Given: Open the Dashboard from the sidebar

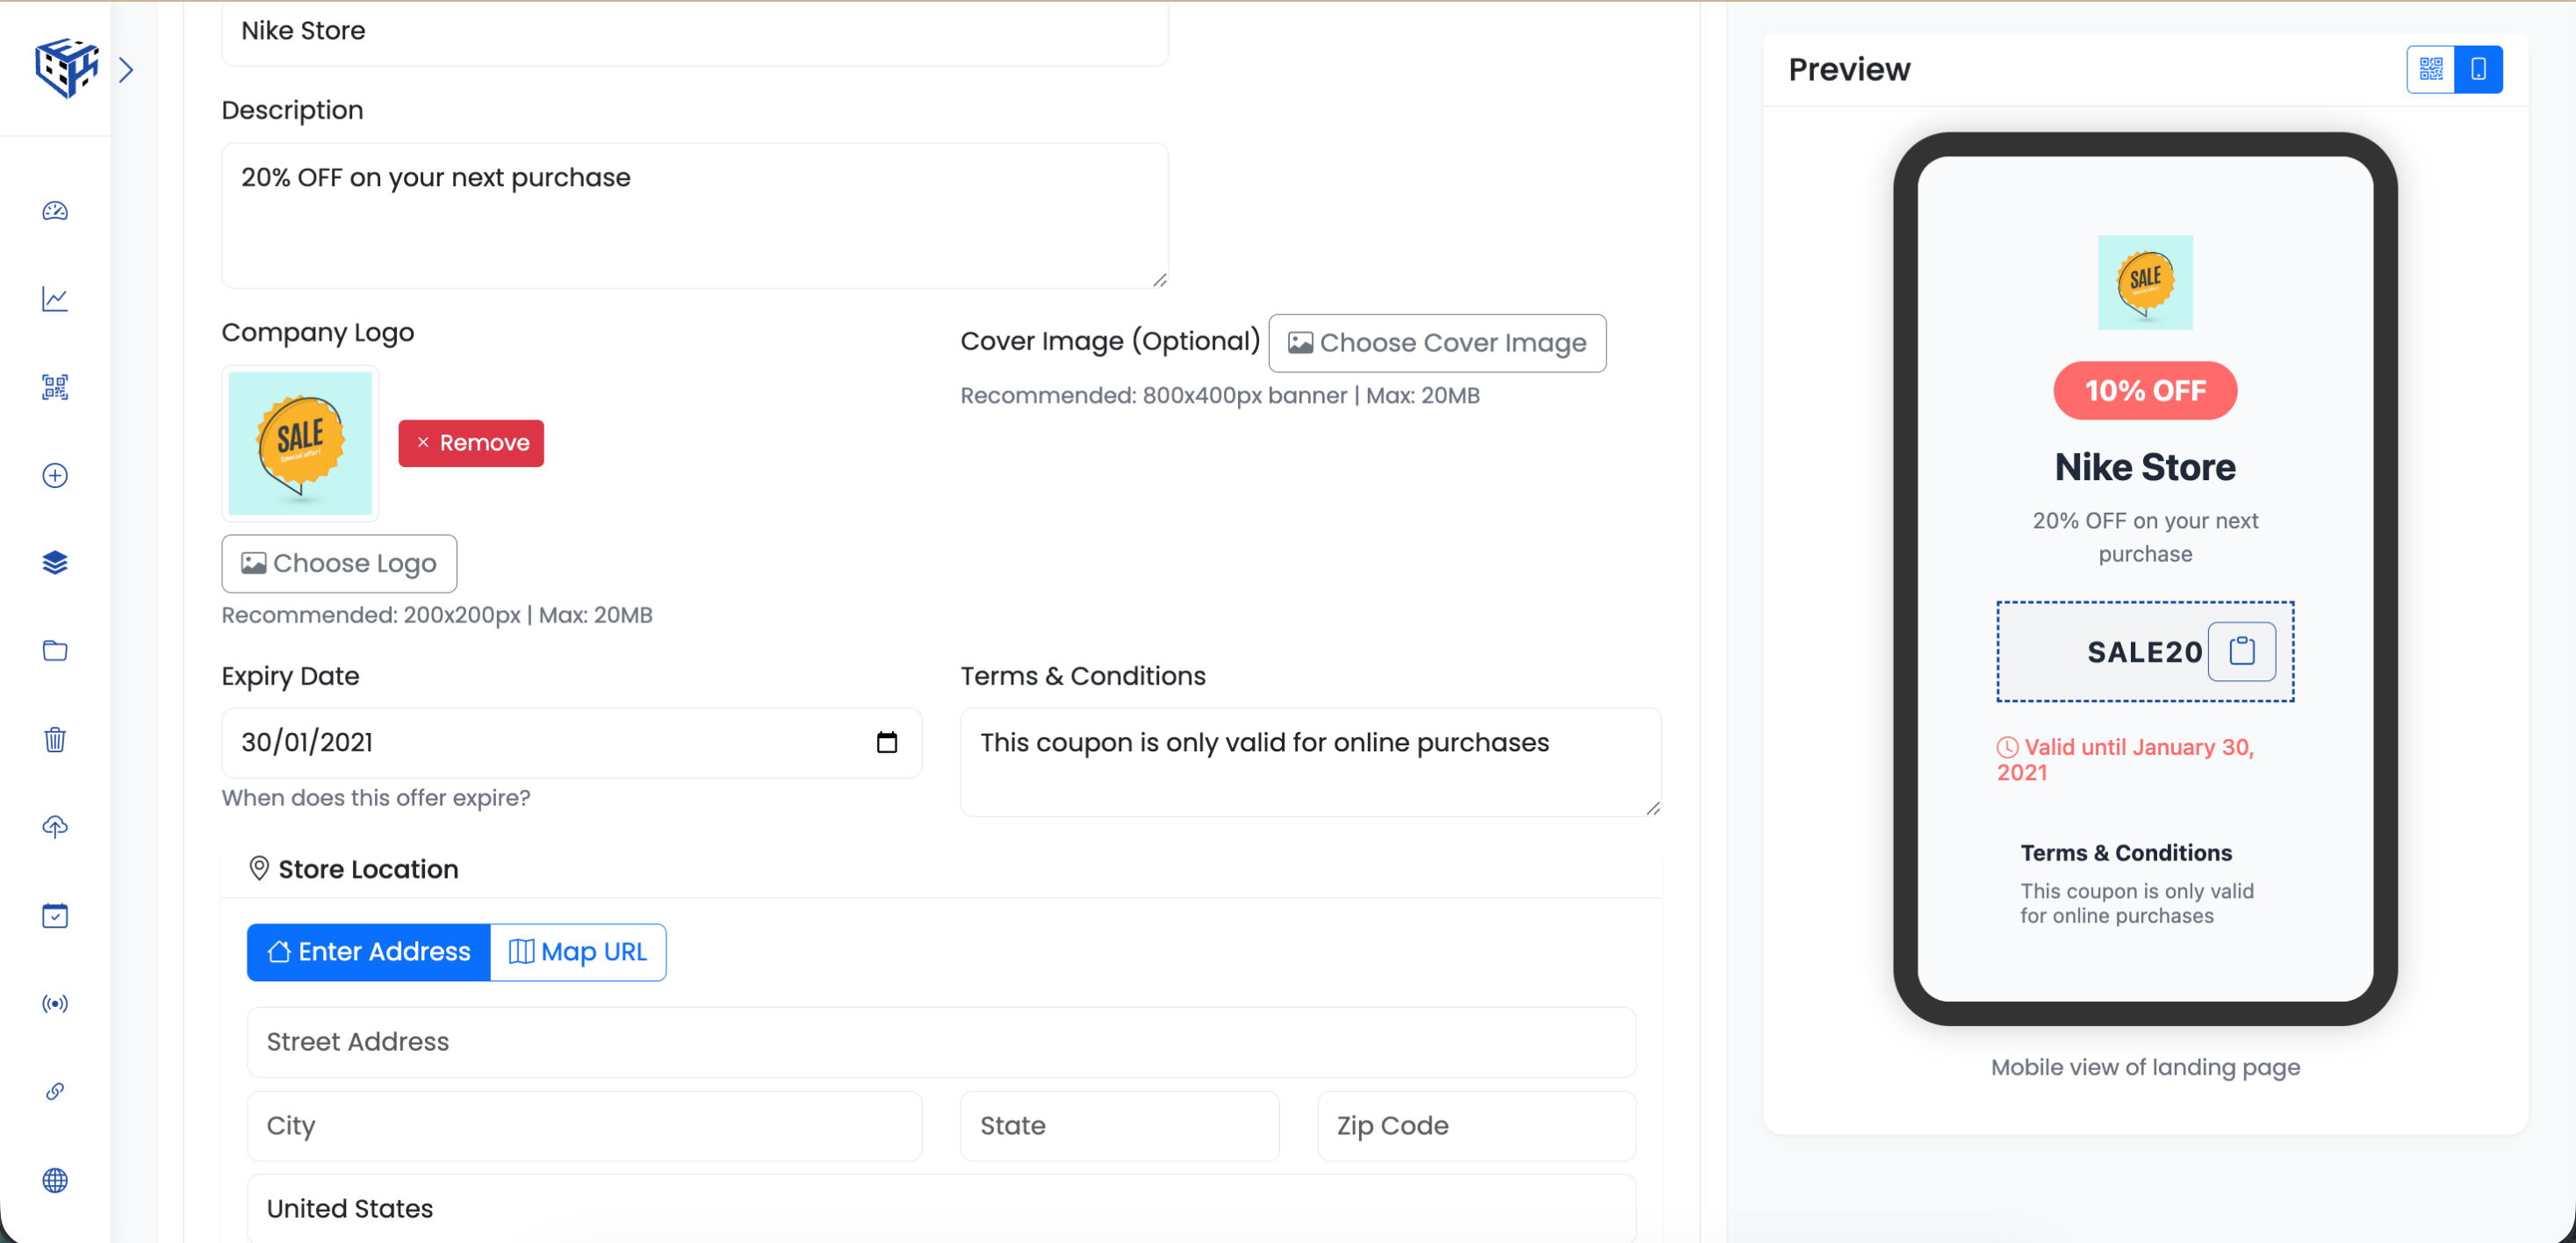Looking at the screenshot, I should pyautogui.click(x=54, y=211).
